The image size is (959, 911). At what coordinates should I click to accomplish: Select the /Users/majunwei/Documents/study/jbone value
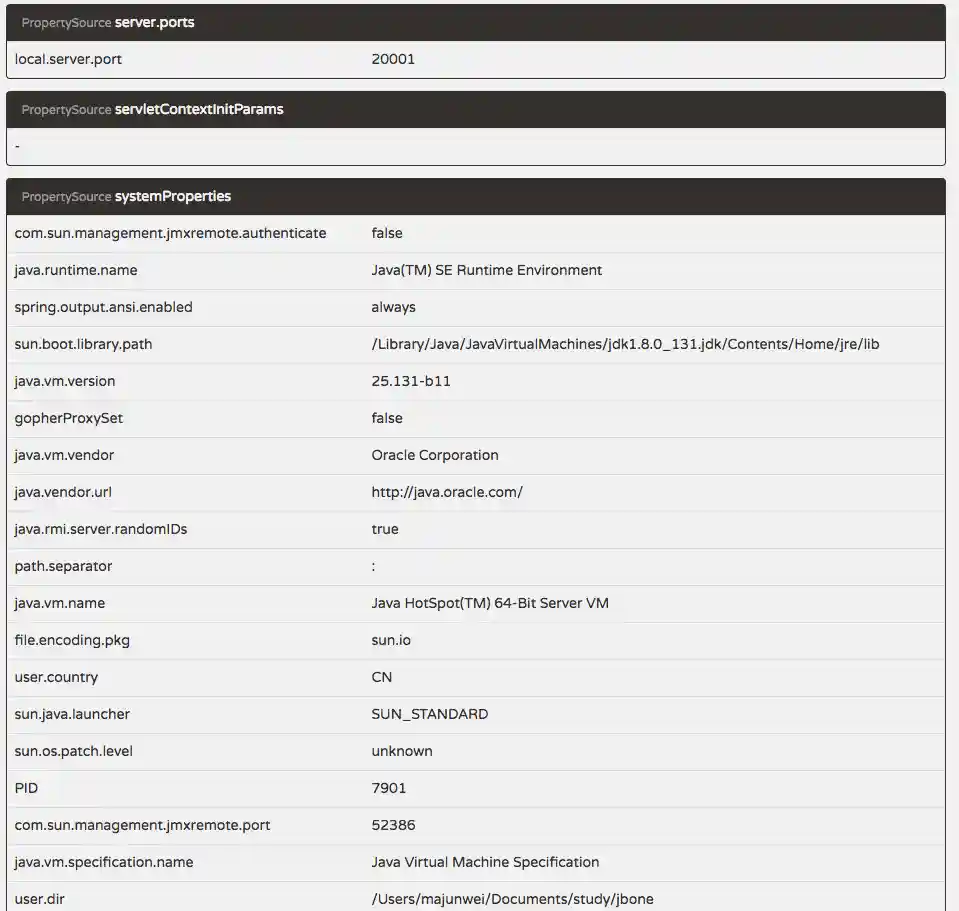pos(513,899)
